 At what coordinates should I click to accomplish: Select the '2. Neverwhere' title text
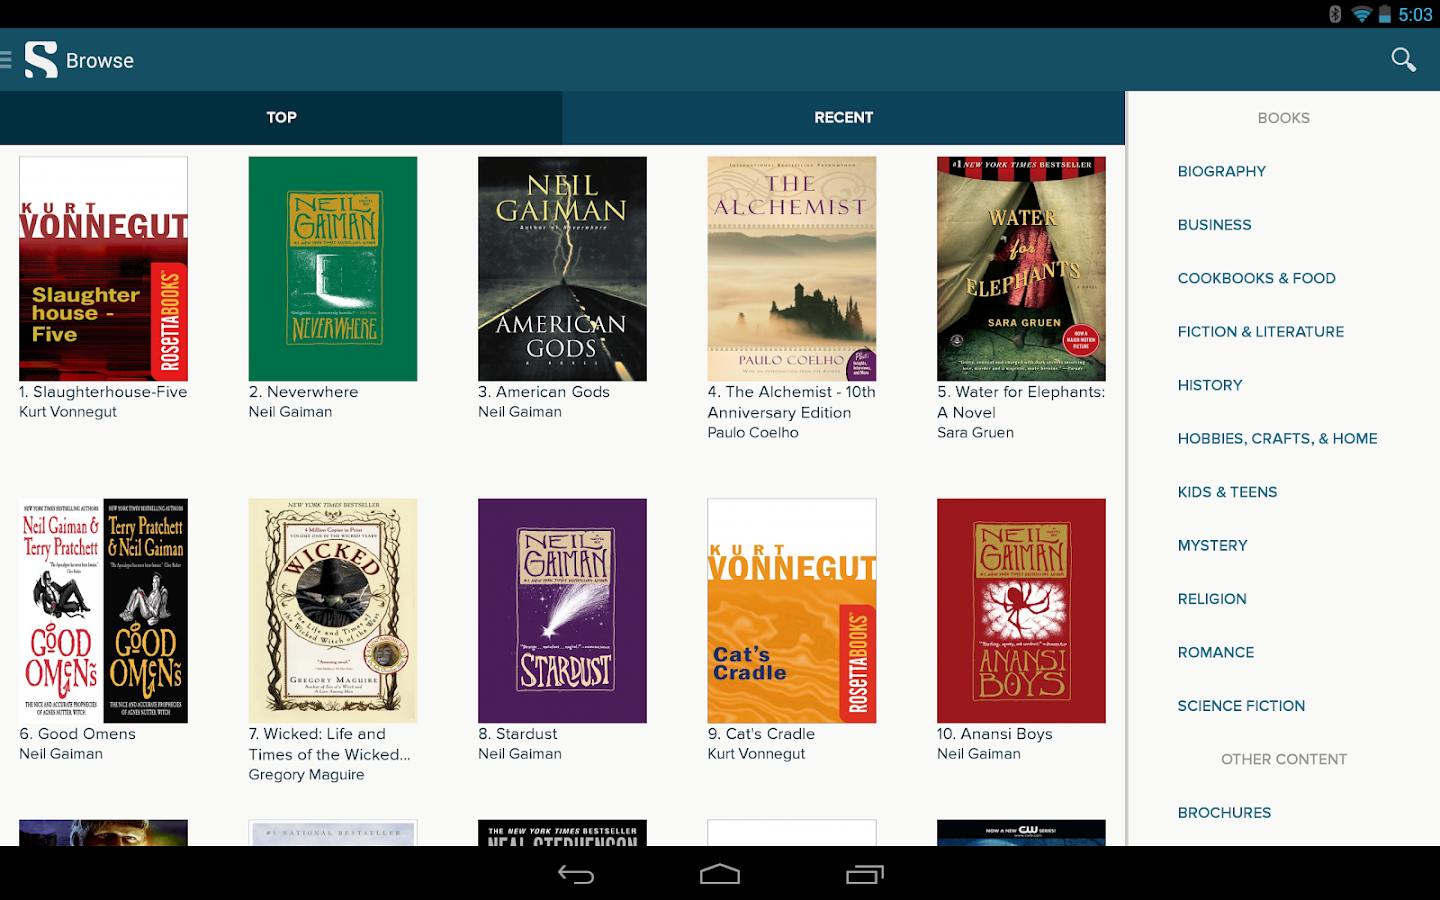(303, 392)
